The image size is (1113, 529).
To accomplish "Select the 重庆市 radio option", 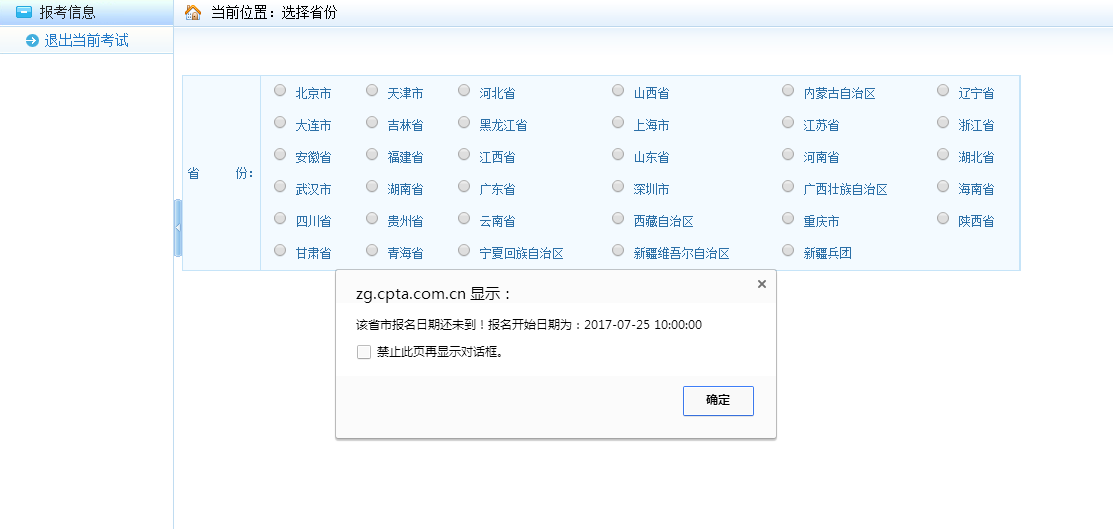I will [788, 219].
